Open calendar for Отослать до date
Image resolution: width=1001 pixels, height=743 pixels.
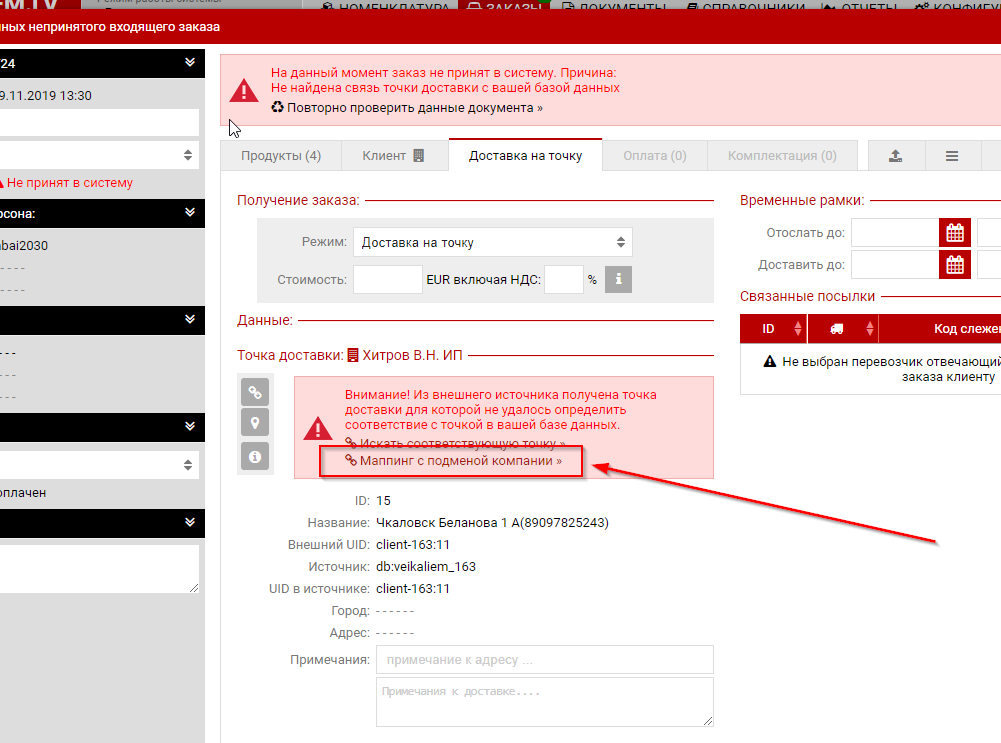[x=955, y=233]
